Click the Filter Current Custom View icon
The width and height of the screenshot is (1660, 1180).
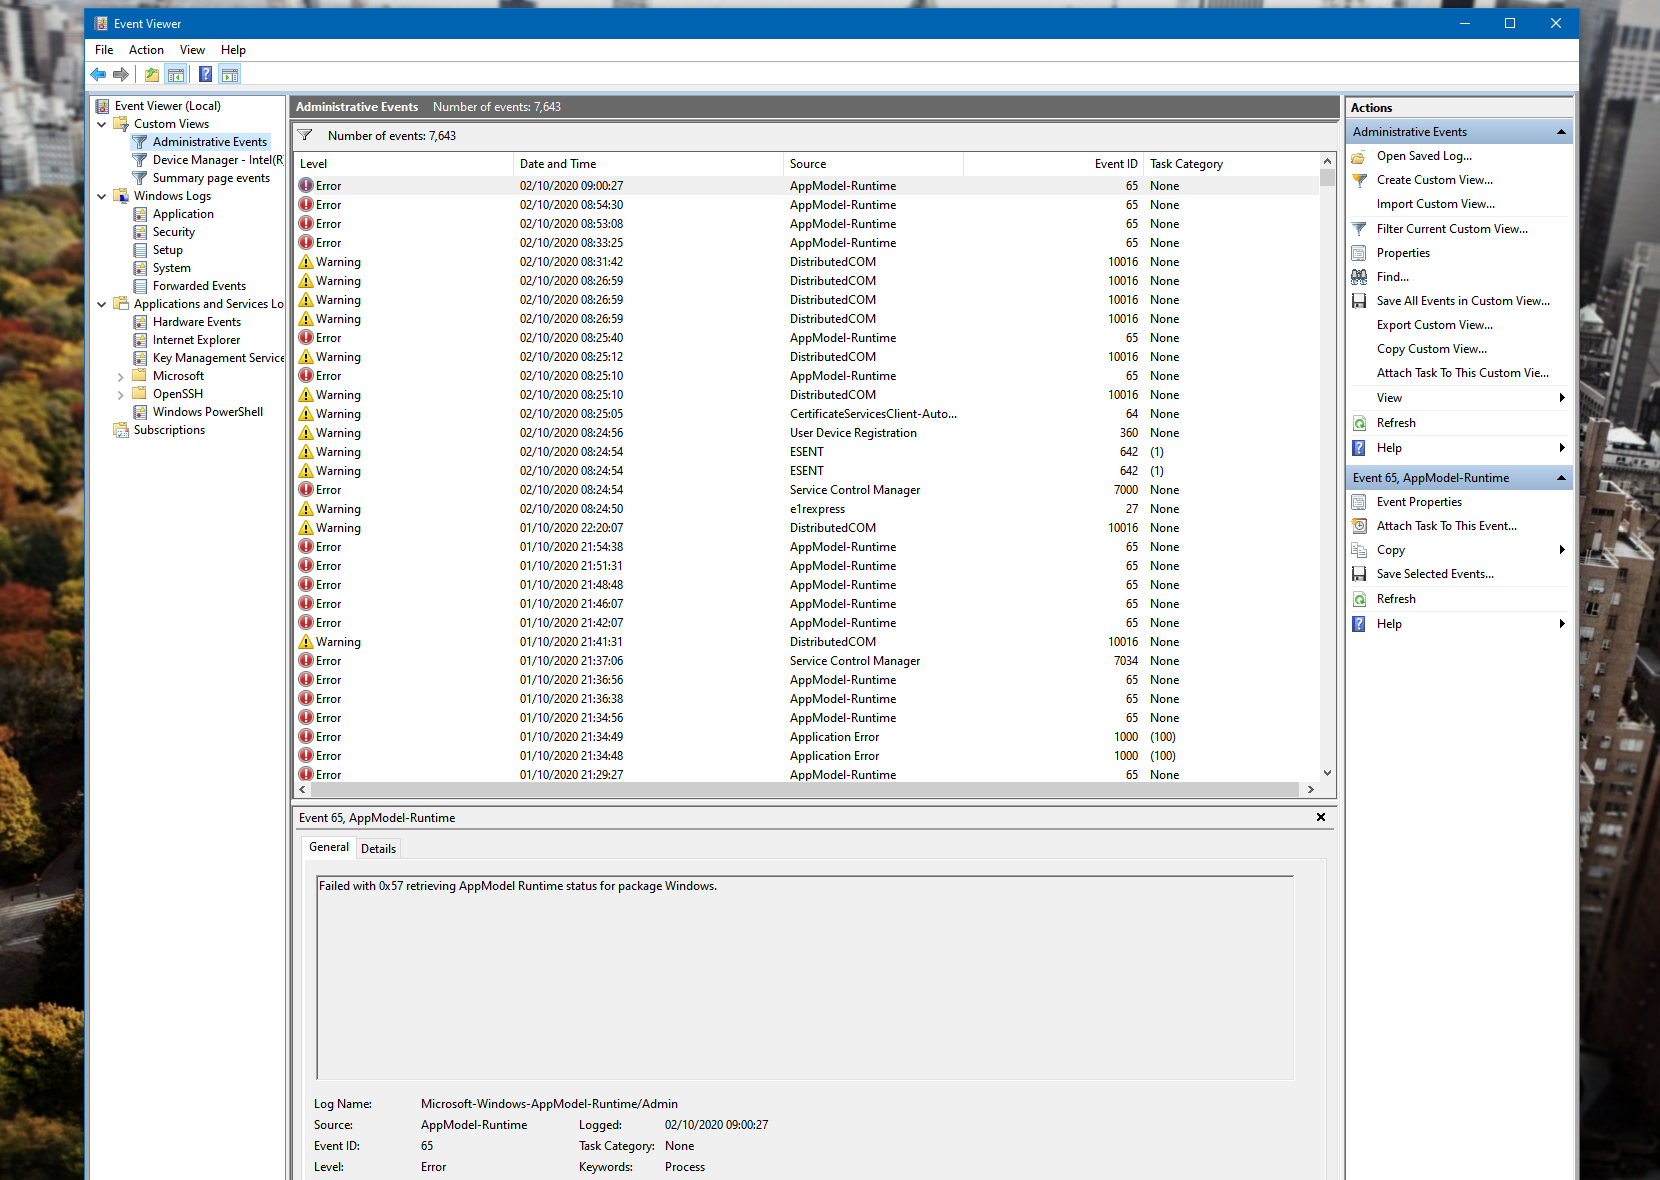pyautogui.click(x=1359, y=229)
